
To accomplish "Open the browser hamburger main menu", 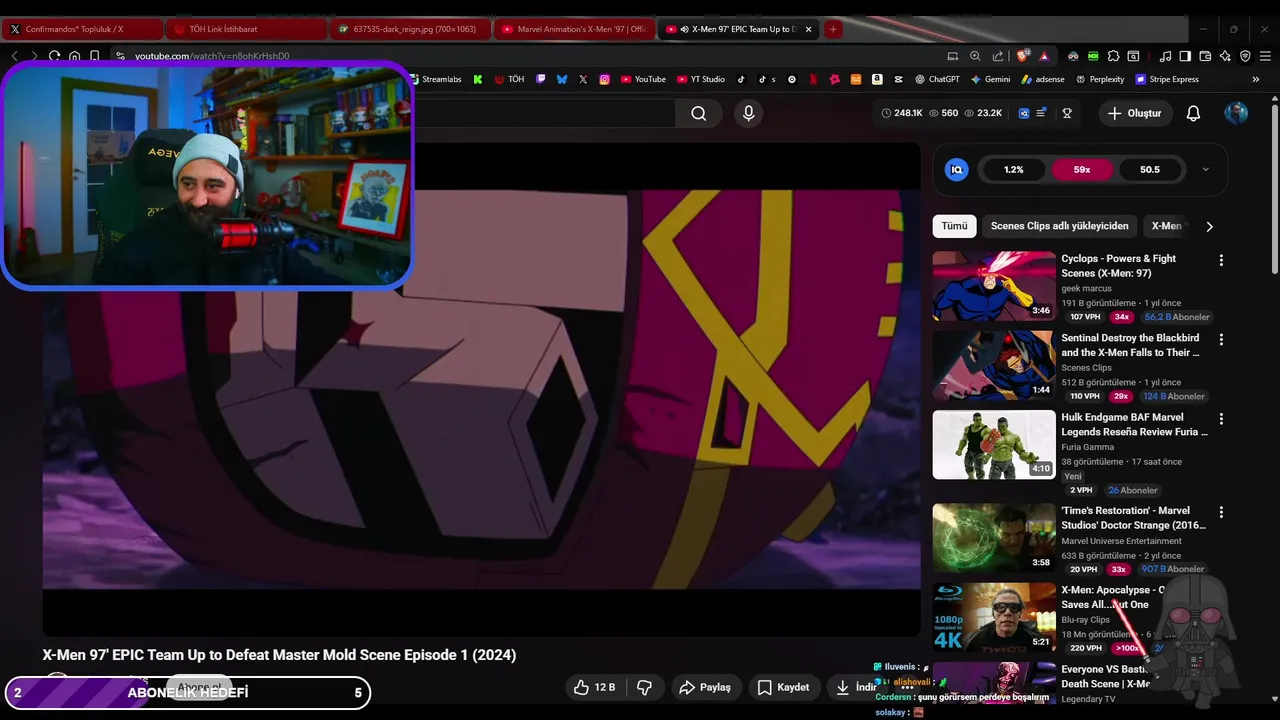I will click(1265, 56).
